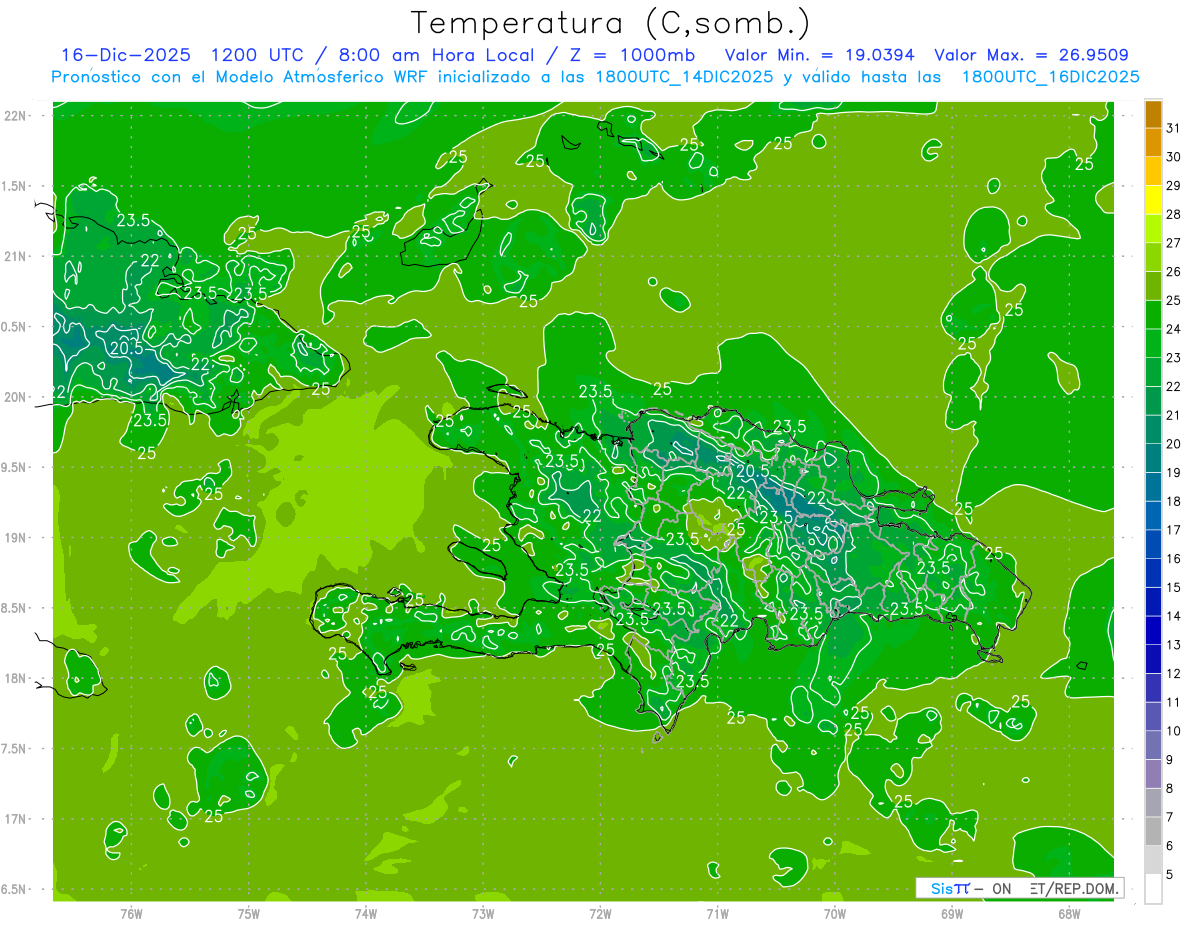This screenshot has width=1200, height=927.
Task: Click the 28 label on the color scale
Action: click(1173, 214)
